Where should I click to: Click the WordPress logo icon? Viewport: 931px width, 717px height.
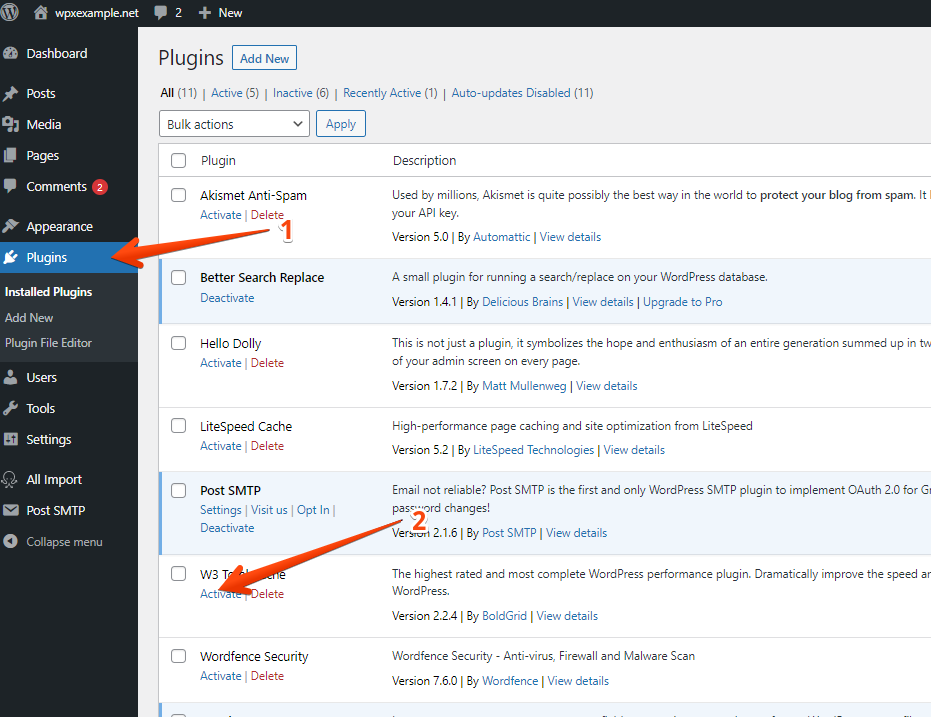(9, 12)
